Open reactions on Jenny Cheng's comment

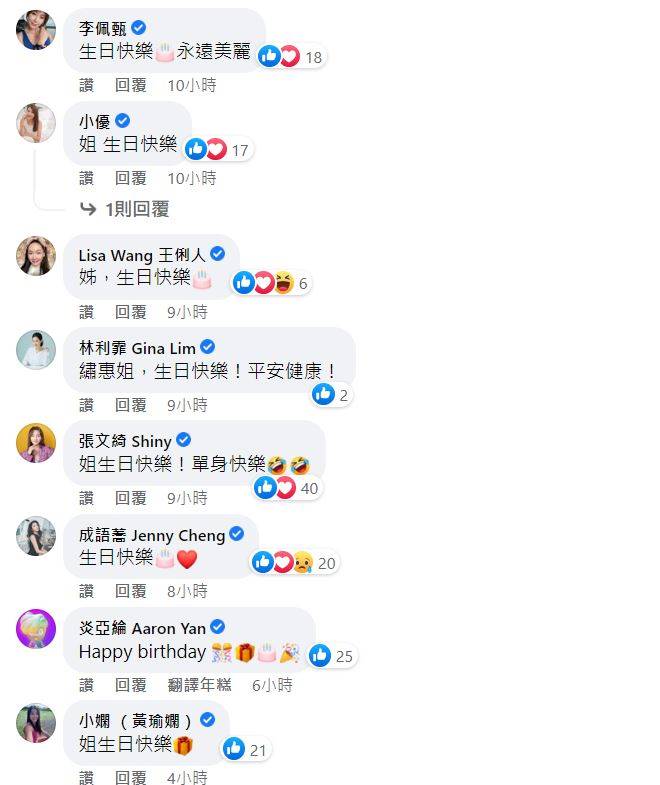294,563
